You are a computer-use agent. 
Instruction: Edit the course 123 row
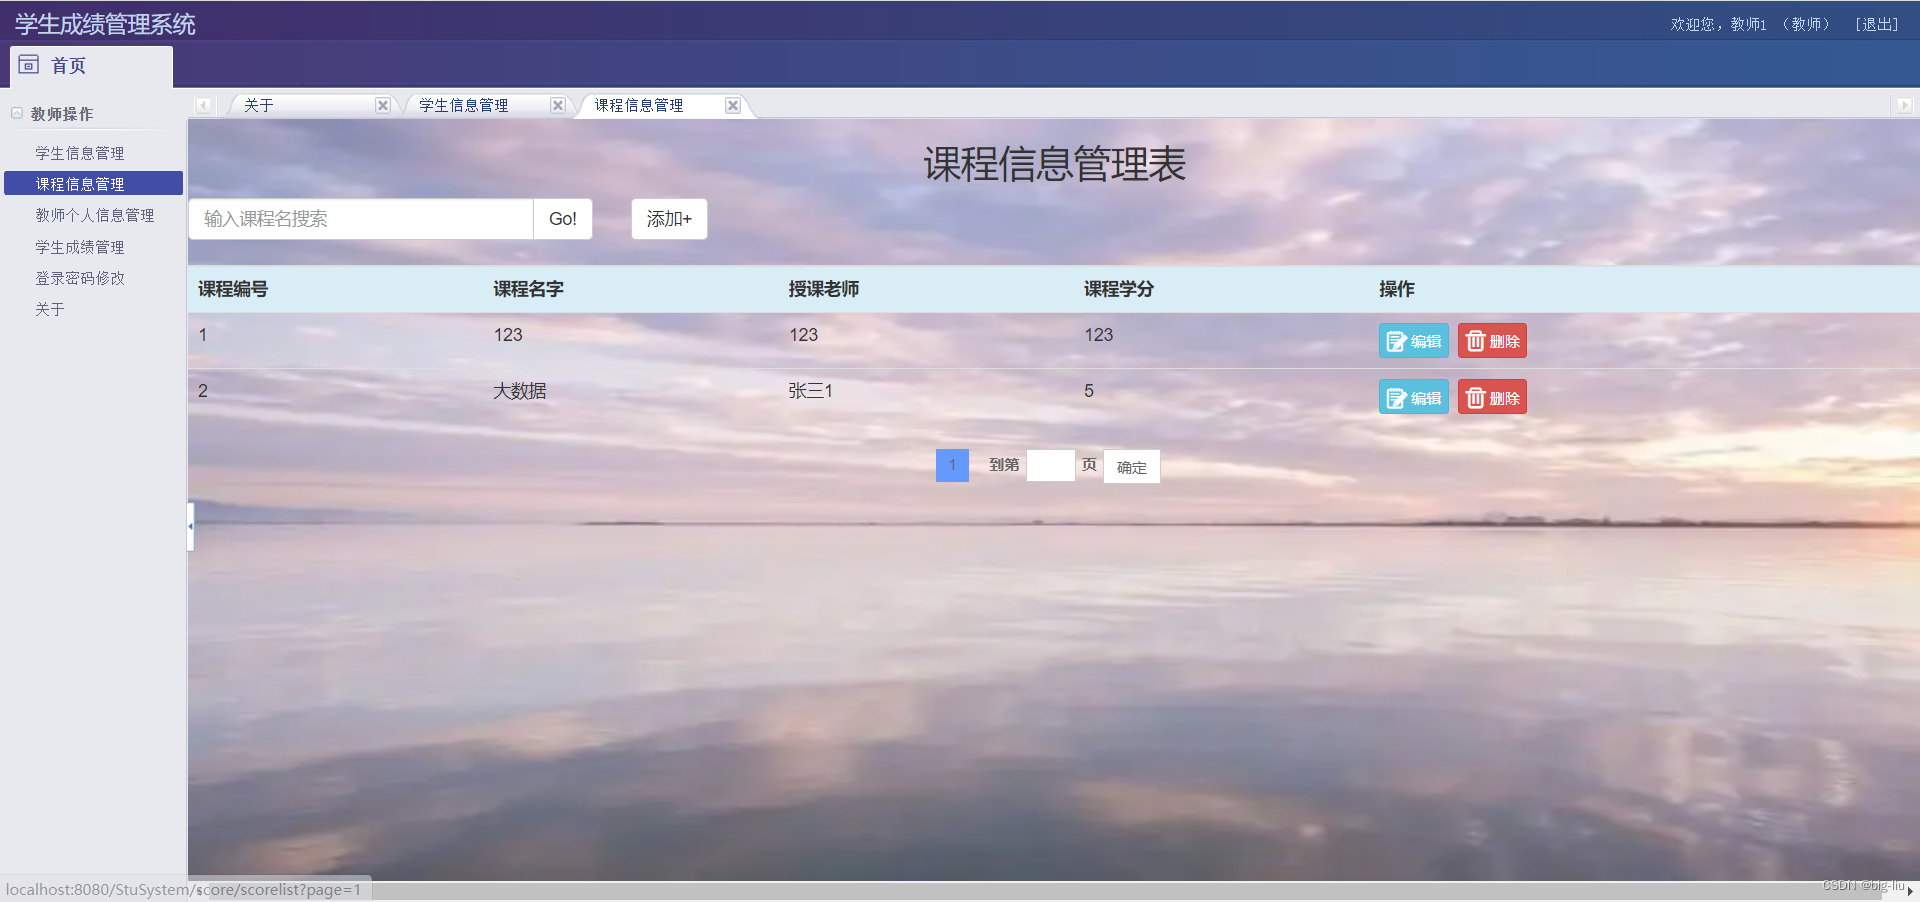tap(1414, 341)
